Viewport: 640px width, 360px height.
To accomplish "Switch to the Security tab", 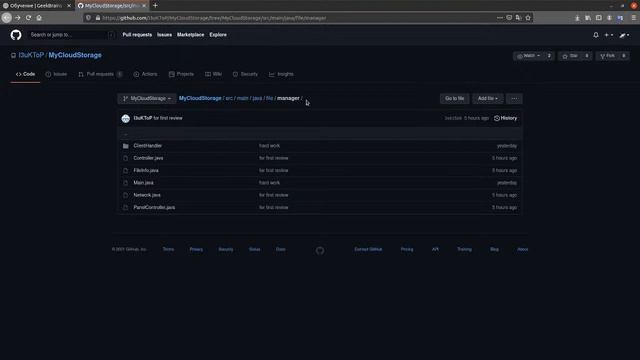I will click(245, 74).
